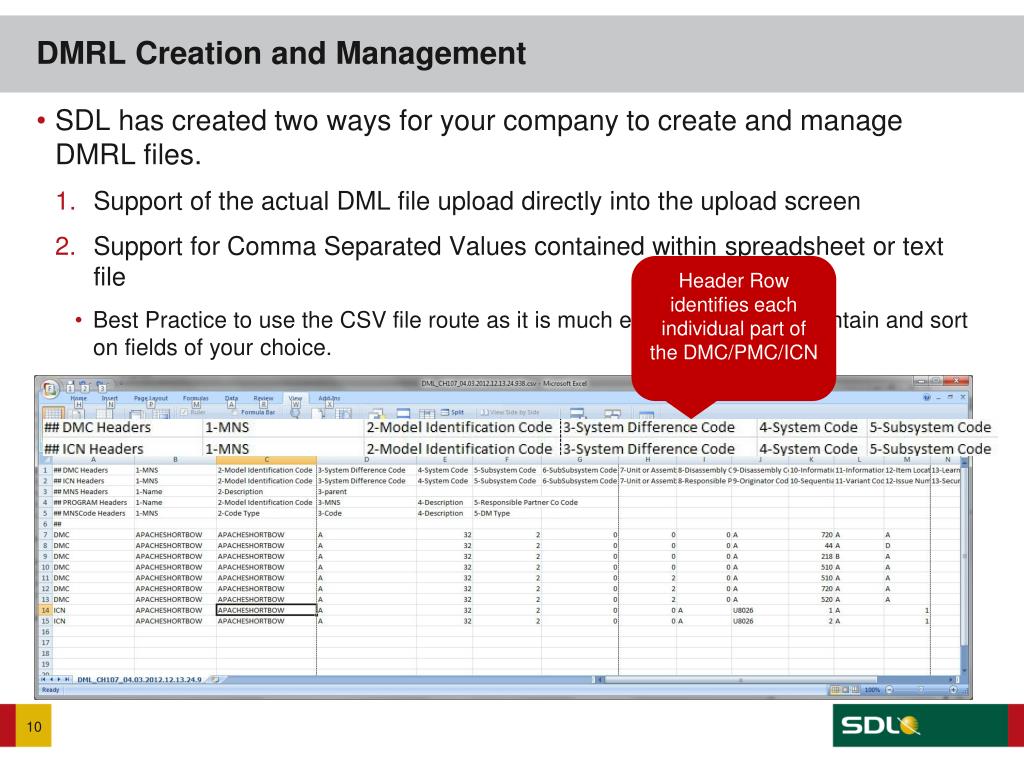Switch to Page Layout view in status bar
Viewport: 1024px width, 768px height.
click(845, 690)
